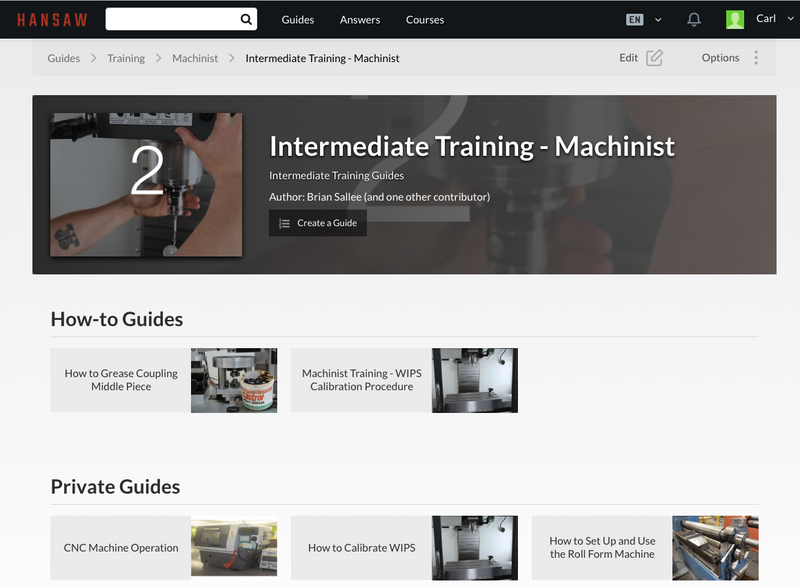Go to the Courses page

tap(425, 19)
